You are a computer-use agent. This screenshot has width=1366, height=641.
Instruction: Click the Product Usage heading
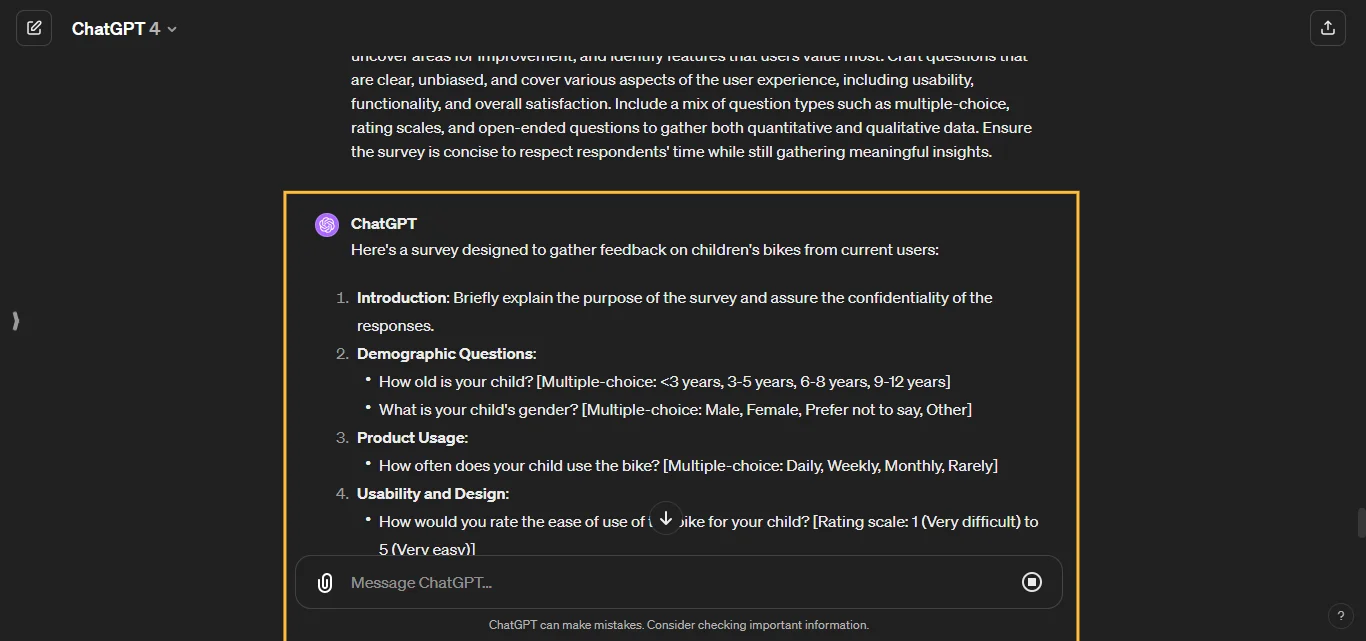pyautogui.click(x=412, y=438)
